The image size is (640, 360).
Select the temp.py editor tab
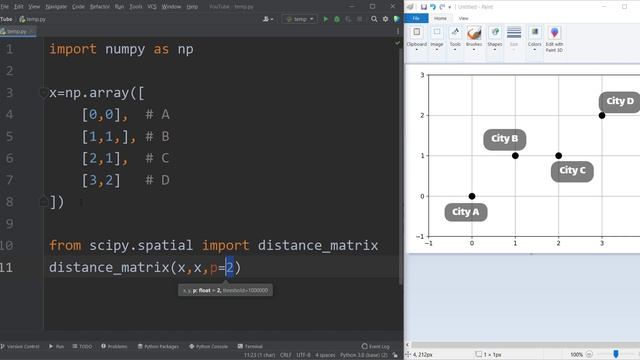(17, 31)
